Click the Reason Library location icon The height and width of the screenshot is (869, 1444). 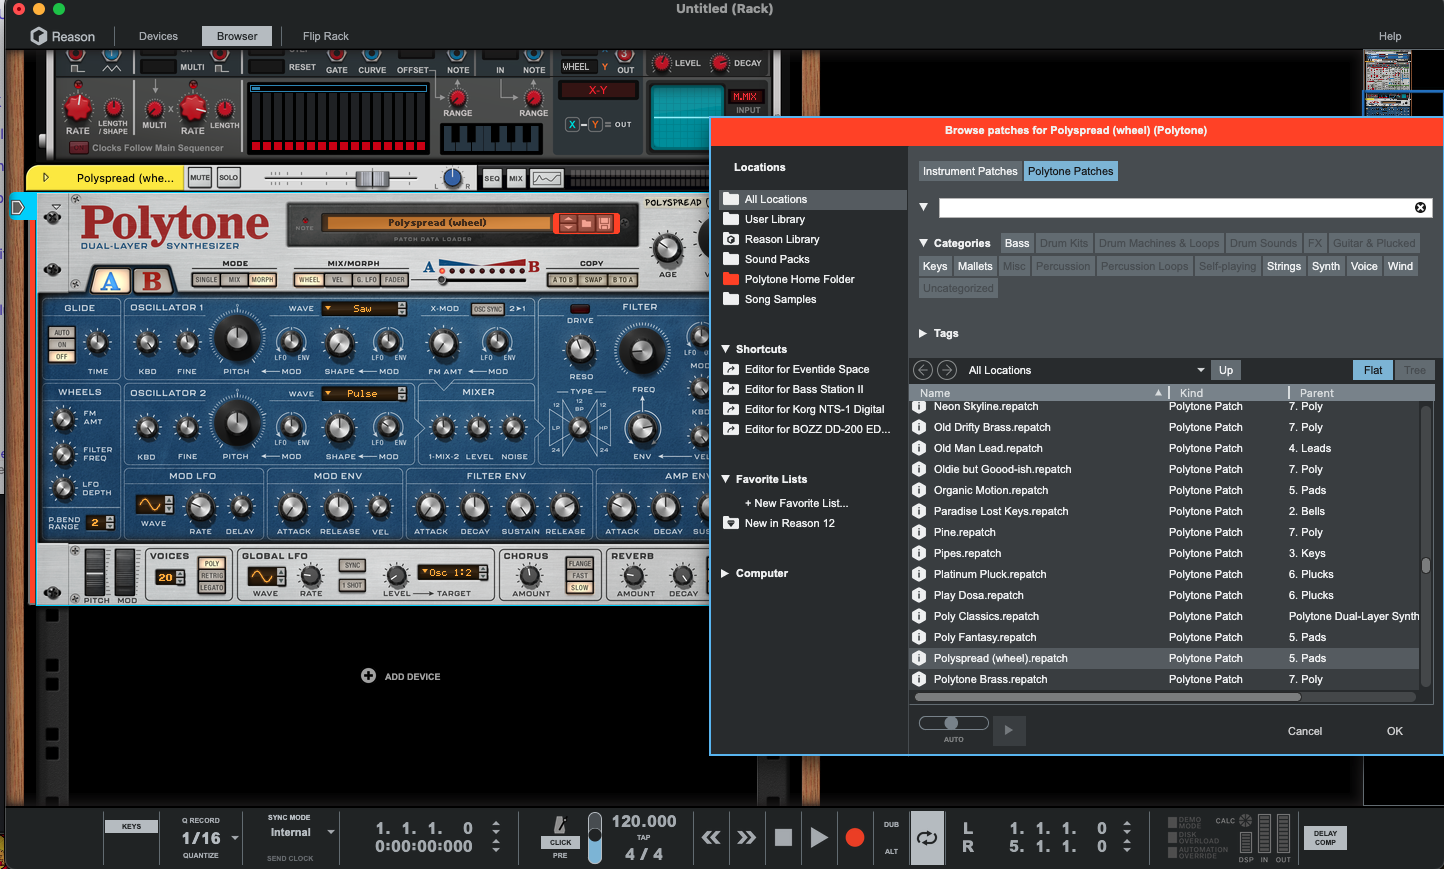click(x=731, y=239)
